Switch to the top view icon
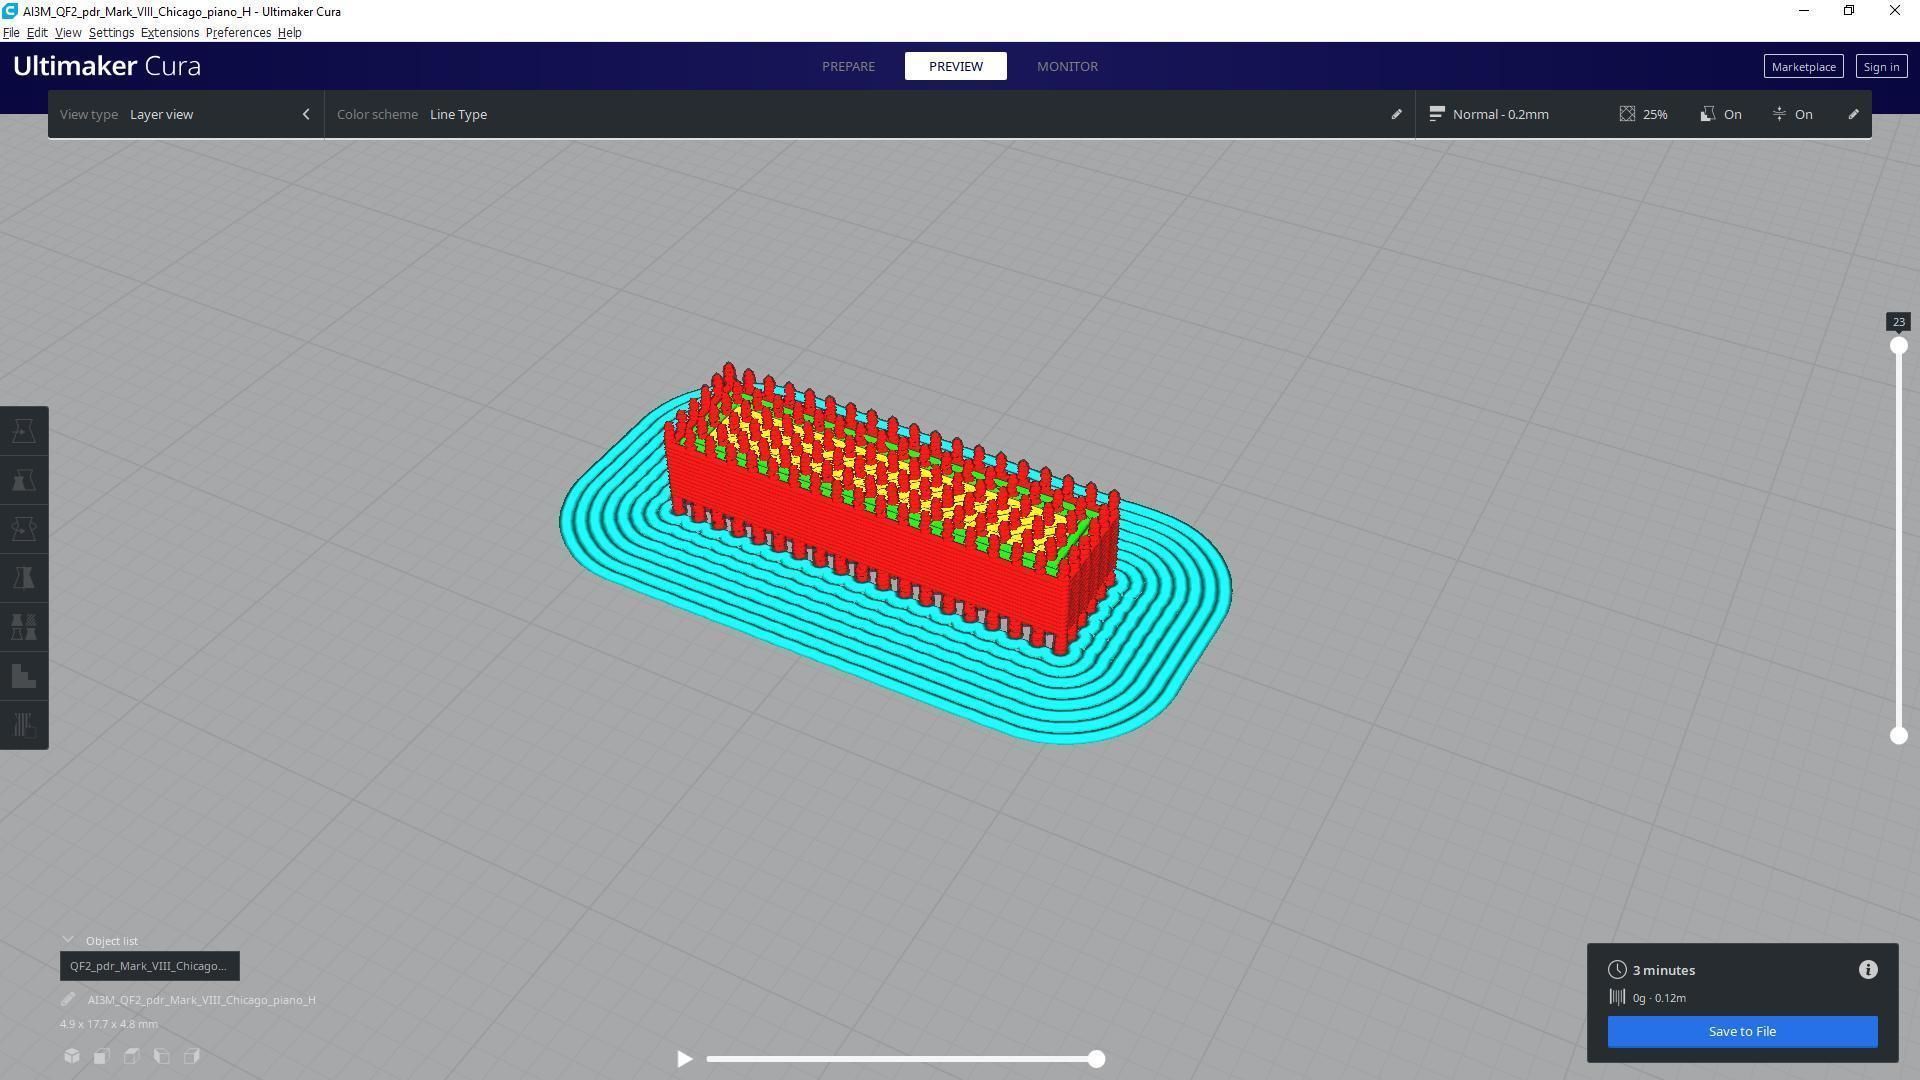 point(132,1056)
